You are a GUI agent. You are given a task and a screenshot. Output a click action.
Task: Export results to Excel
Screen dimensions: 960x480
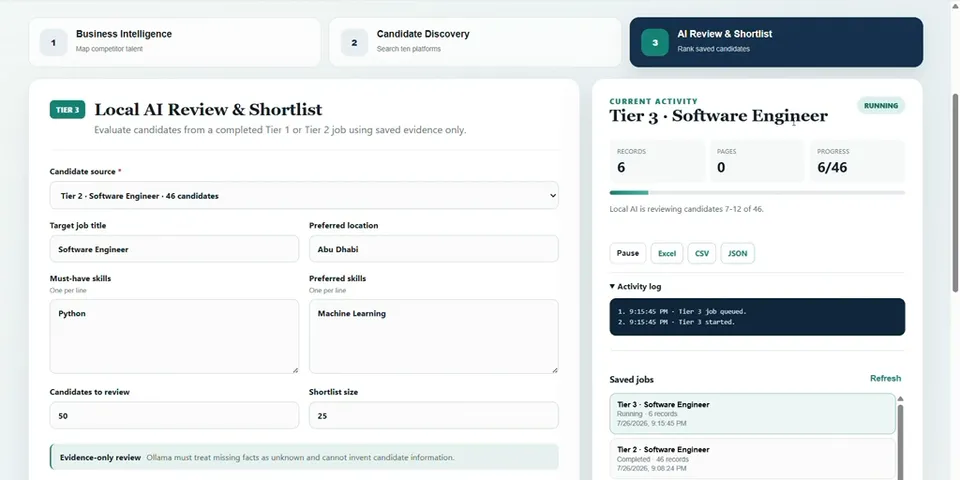coord(667,253)
